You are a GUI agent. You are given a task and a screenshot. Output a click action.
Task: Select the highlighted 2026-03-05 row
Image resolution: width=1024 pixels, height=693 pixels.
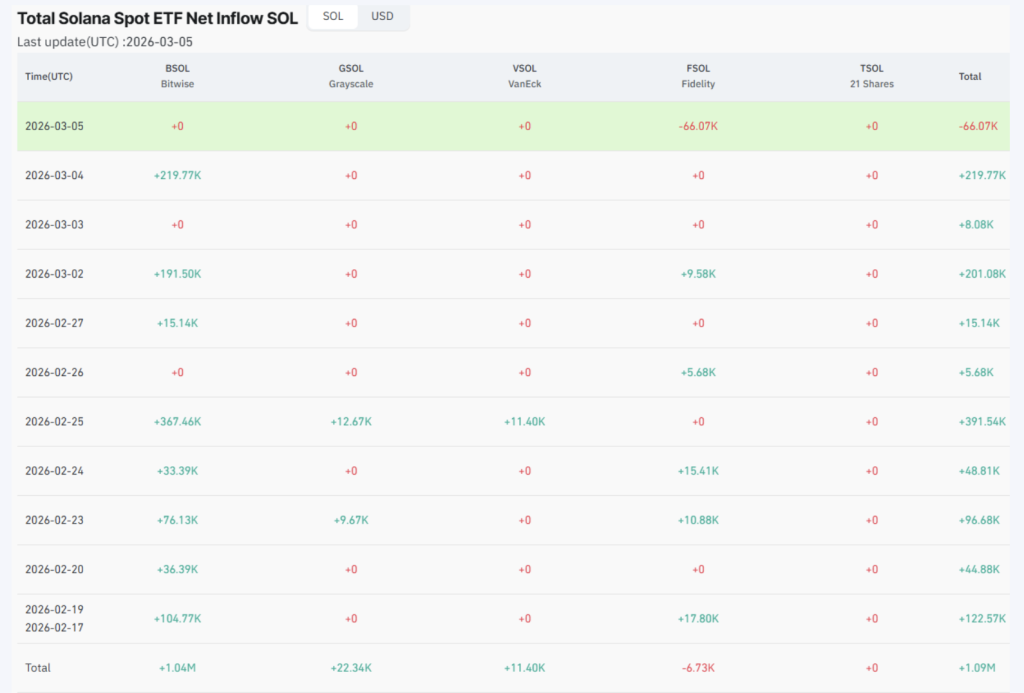[55, 126]
